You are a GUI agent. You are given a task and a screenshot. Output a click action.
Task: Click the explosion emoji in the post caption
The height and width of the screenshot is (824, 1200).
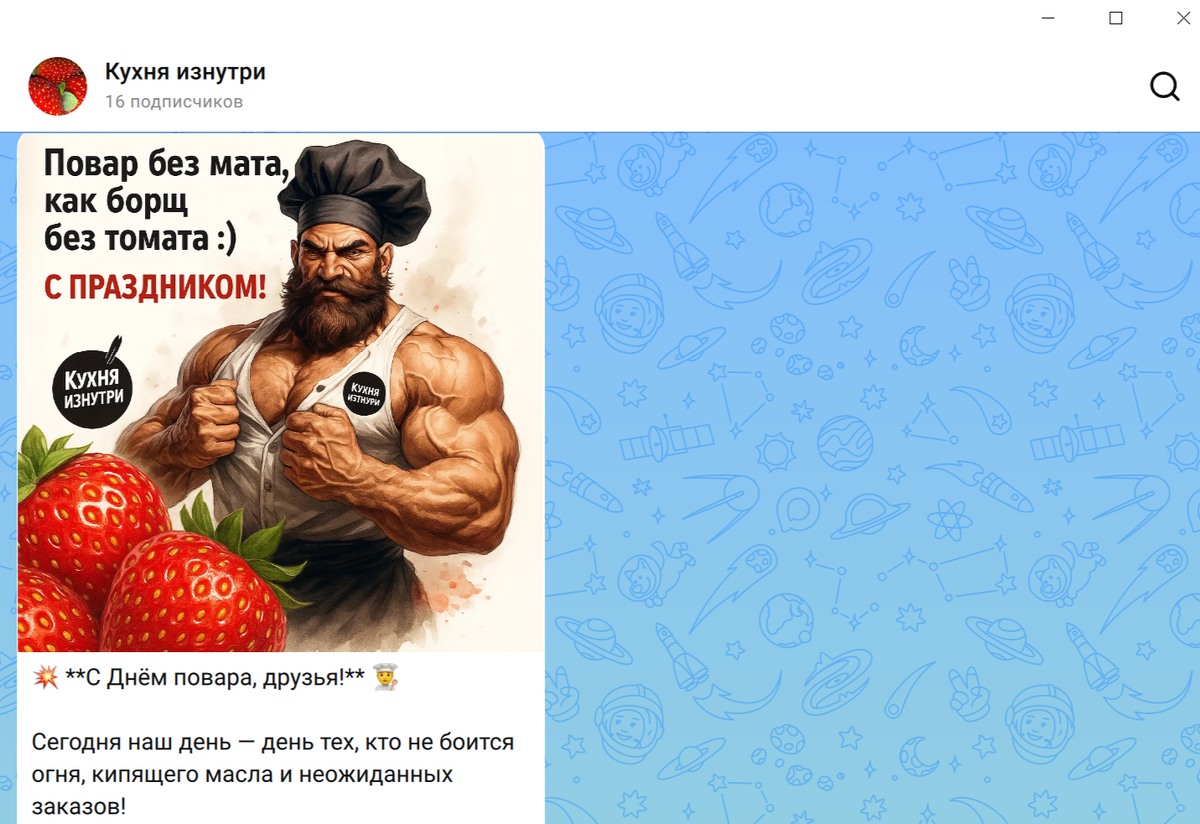click(x=45, y=677)
